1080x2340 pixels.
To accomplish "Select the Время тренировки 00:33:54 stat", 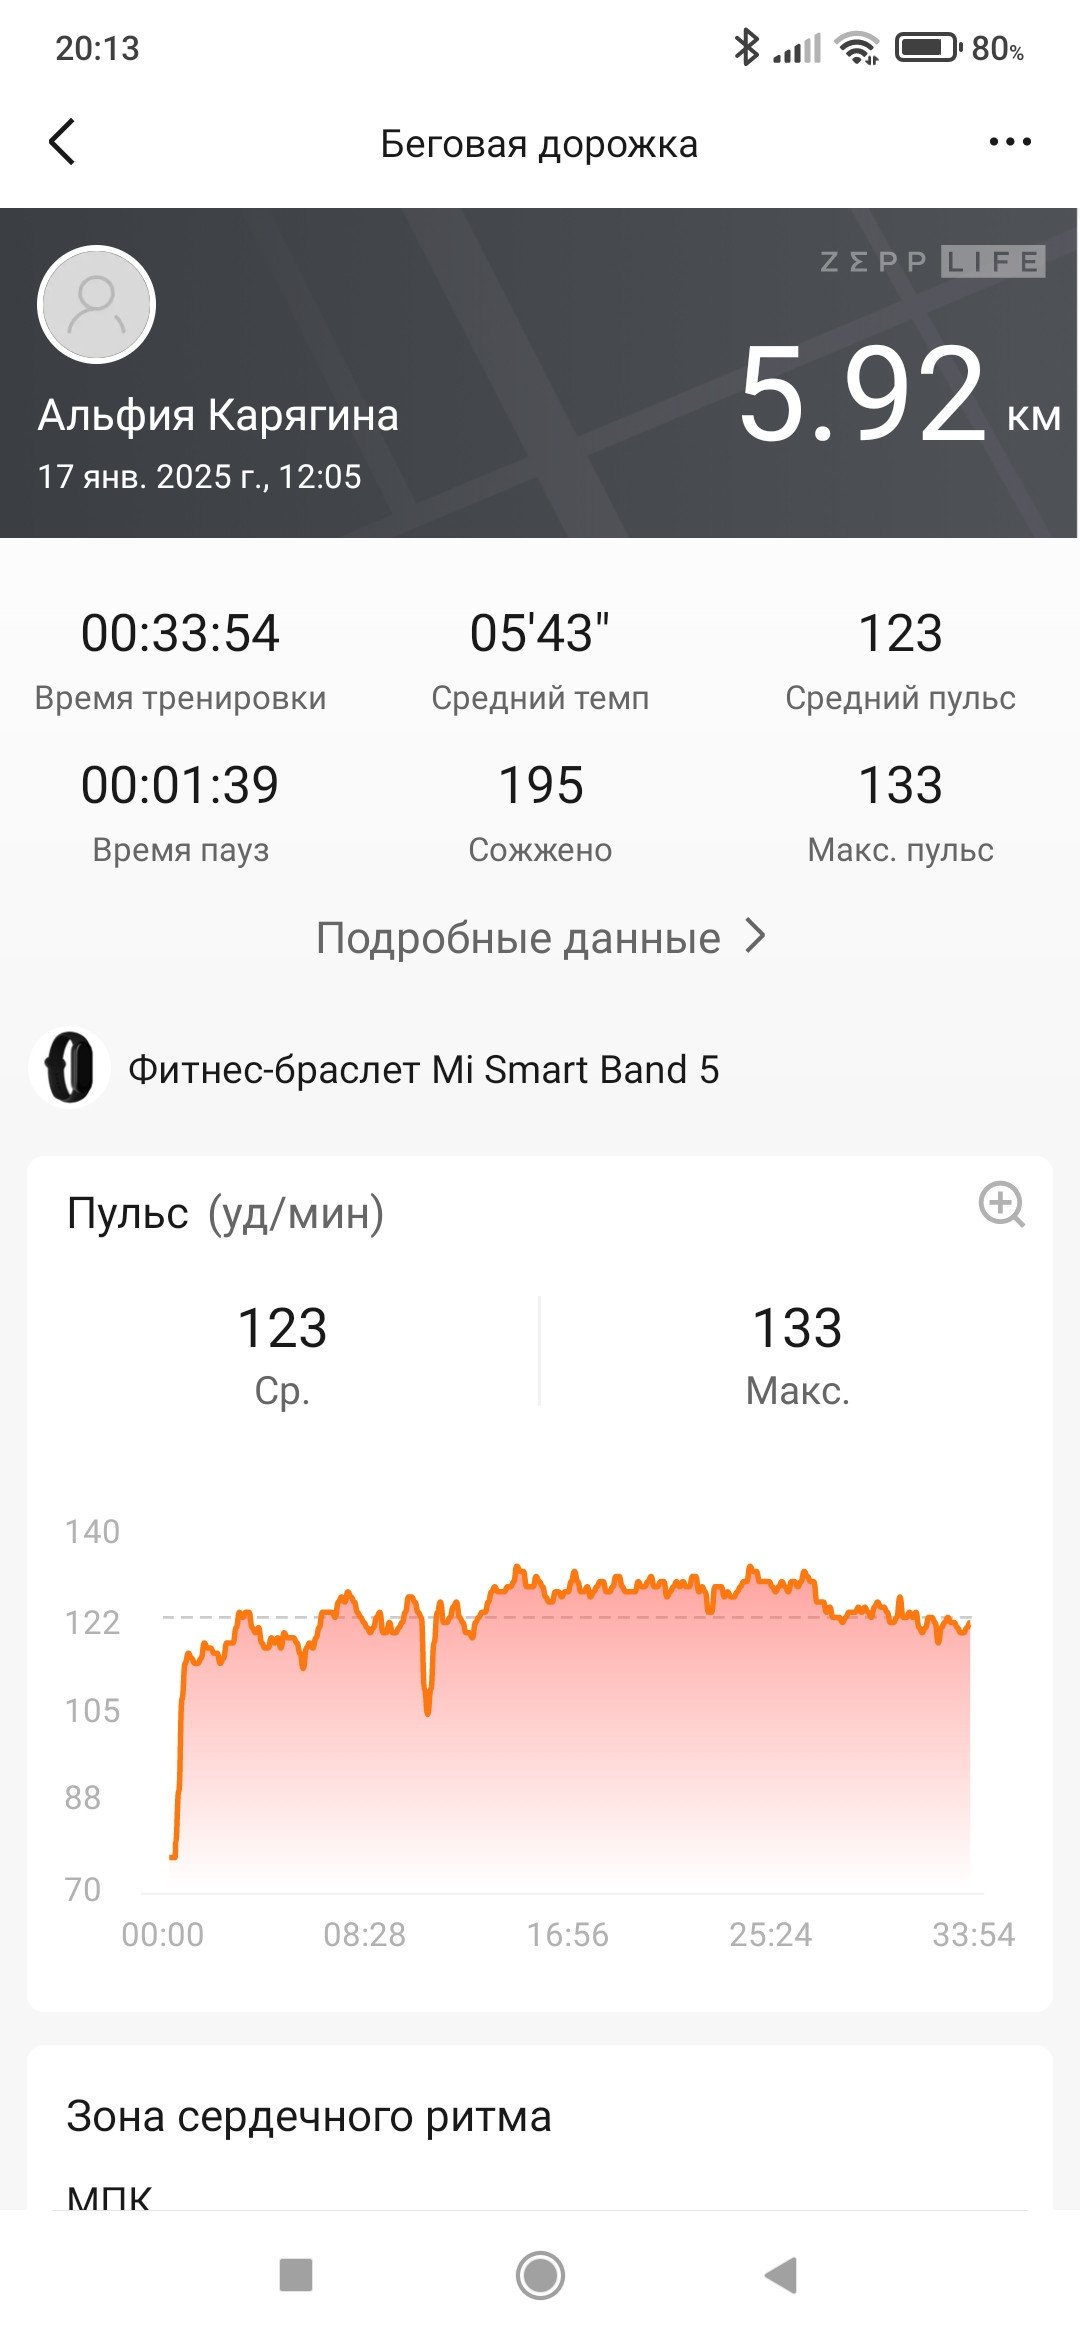I will [x=180, y=661].
